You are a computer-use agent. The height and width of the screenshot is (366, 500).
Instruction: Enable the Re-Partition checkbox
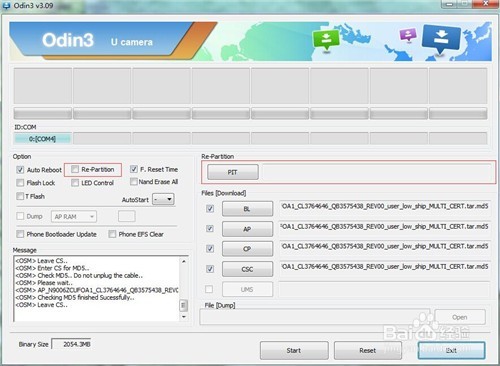tap(75, 169)
